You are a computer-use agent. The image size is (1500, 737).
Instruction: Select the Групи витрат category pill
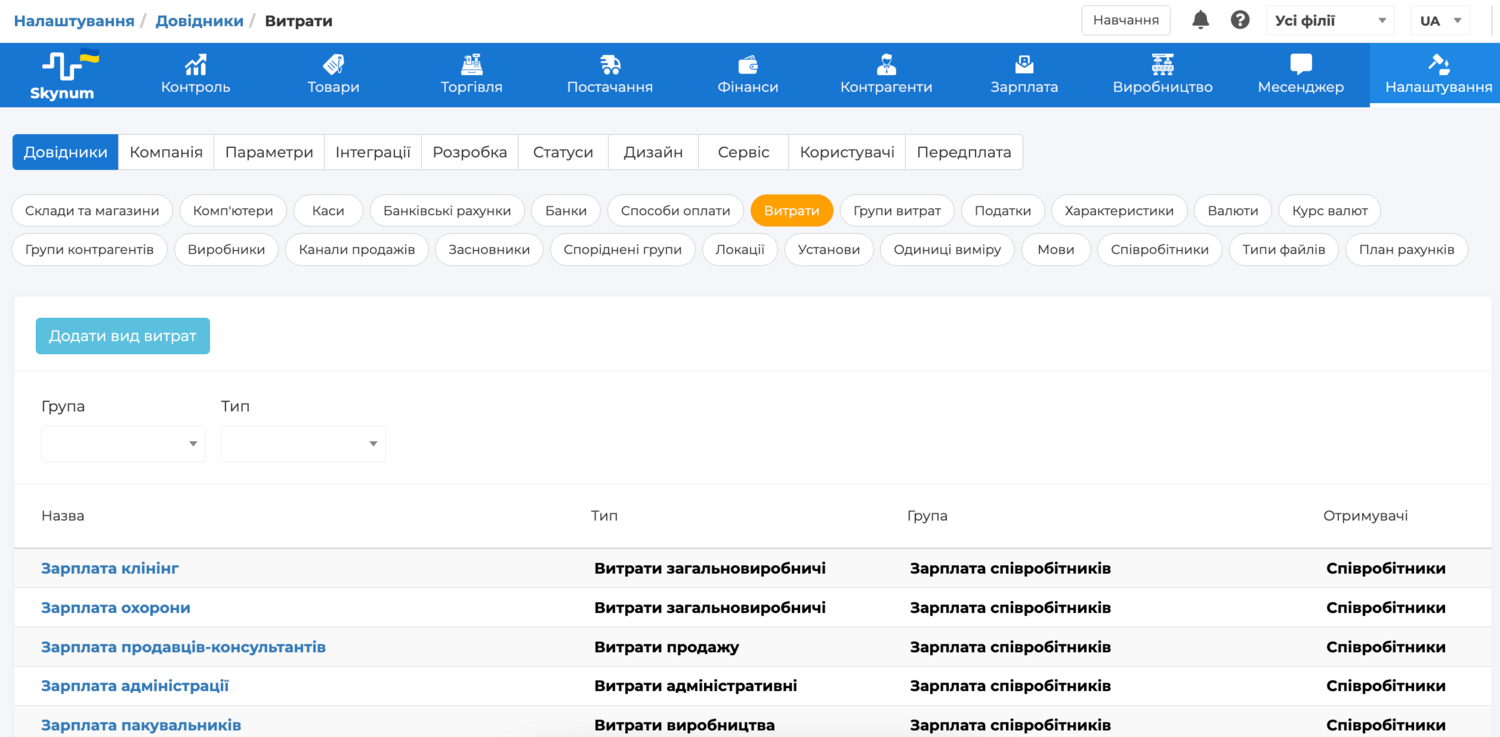[897, 211]
